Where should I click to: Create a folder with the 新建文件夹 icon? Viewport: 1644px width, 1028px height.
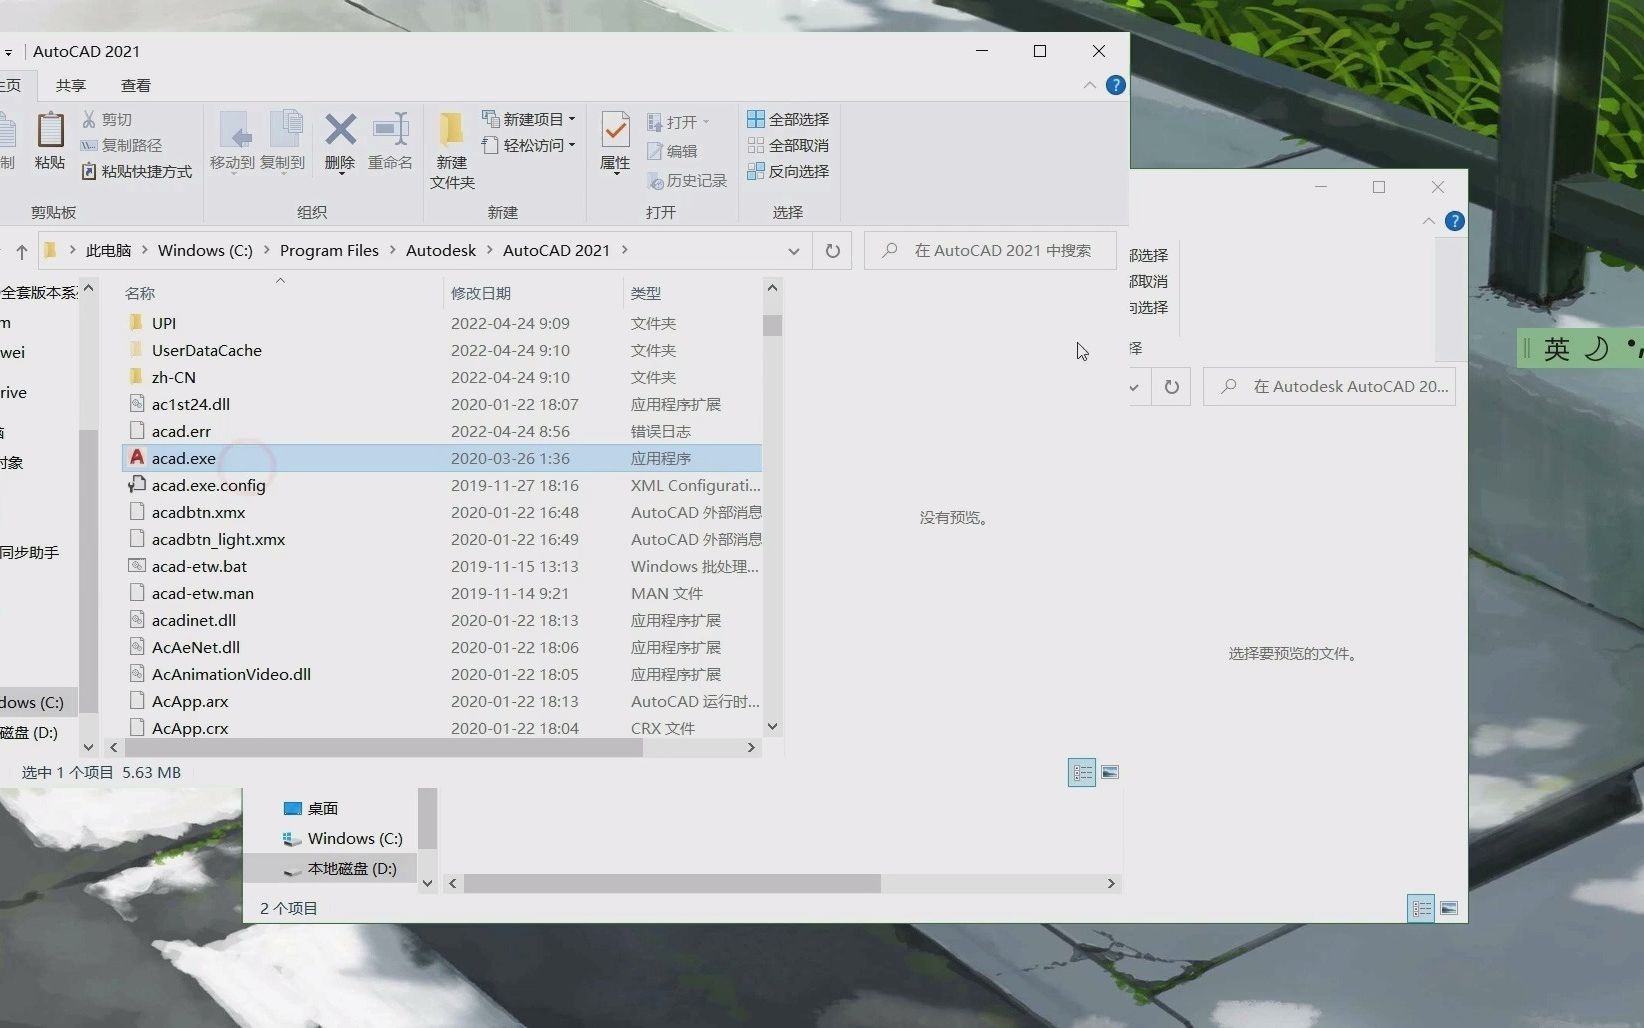(x=451, y=148)
